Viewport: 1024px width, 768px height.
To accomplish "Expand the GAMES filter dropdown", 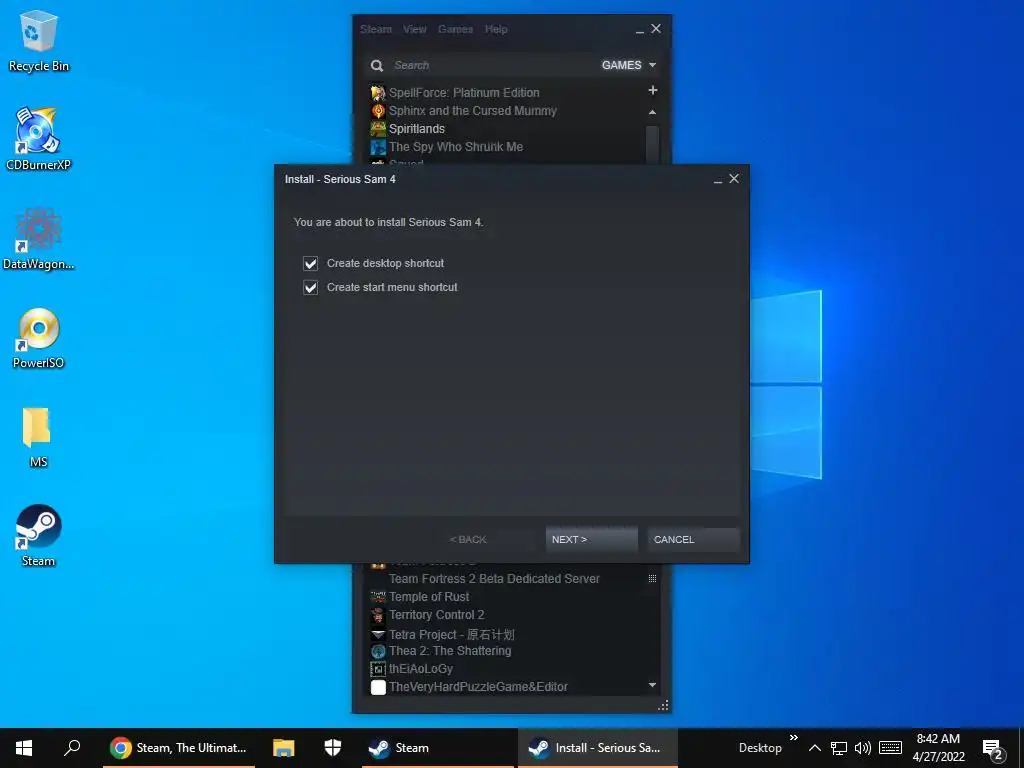I will 628,65.
